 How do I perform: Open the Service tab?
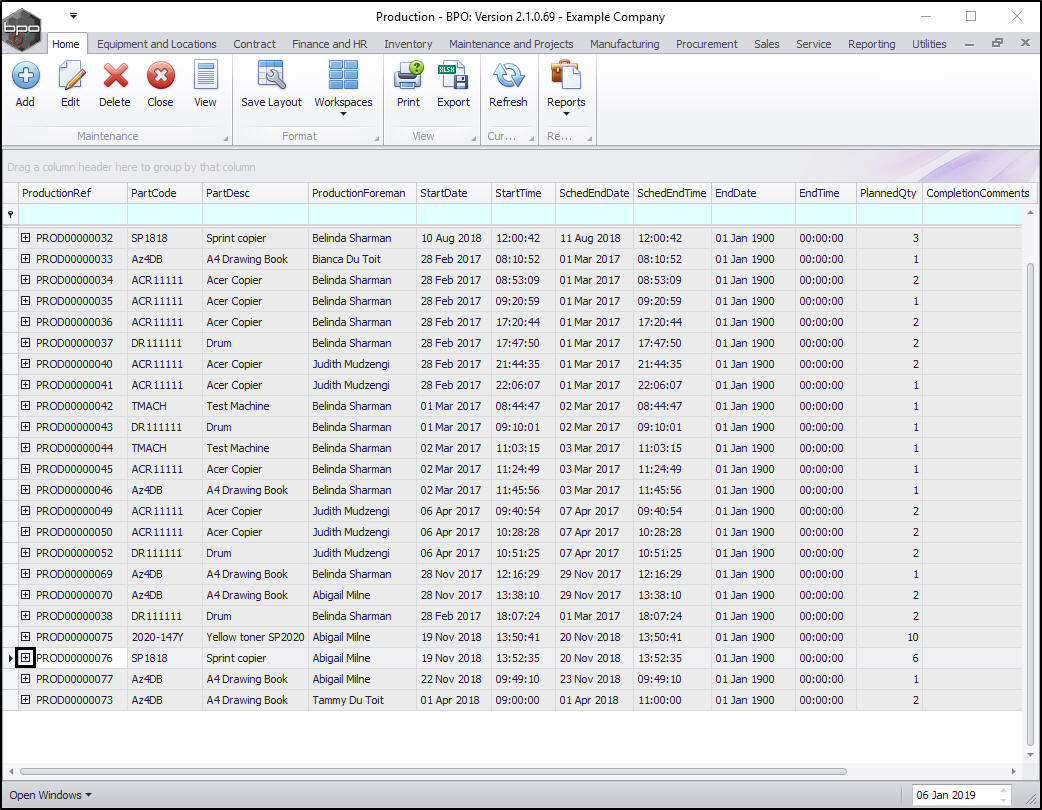813,44
